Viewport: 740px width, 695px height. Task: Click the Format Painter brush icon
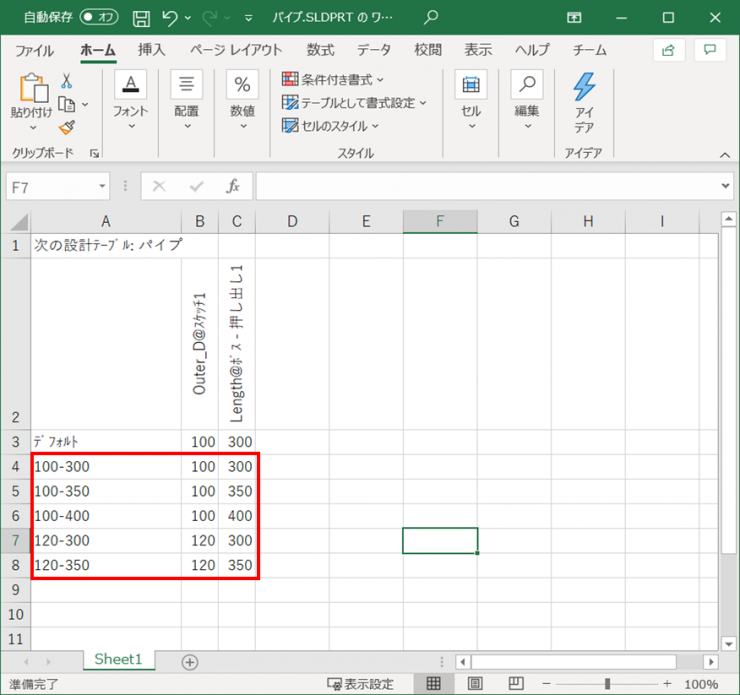(x=67, y=126)
